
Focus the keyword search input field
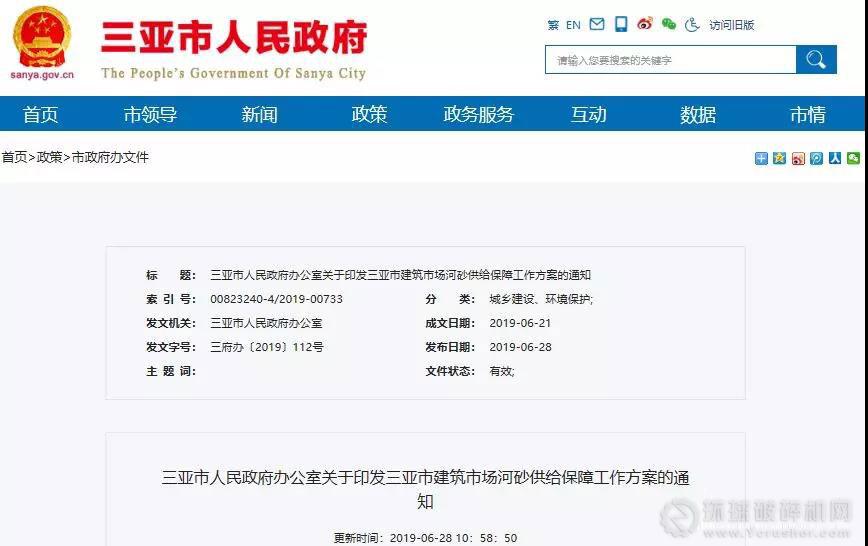pos(670,60)
